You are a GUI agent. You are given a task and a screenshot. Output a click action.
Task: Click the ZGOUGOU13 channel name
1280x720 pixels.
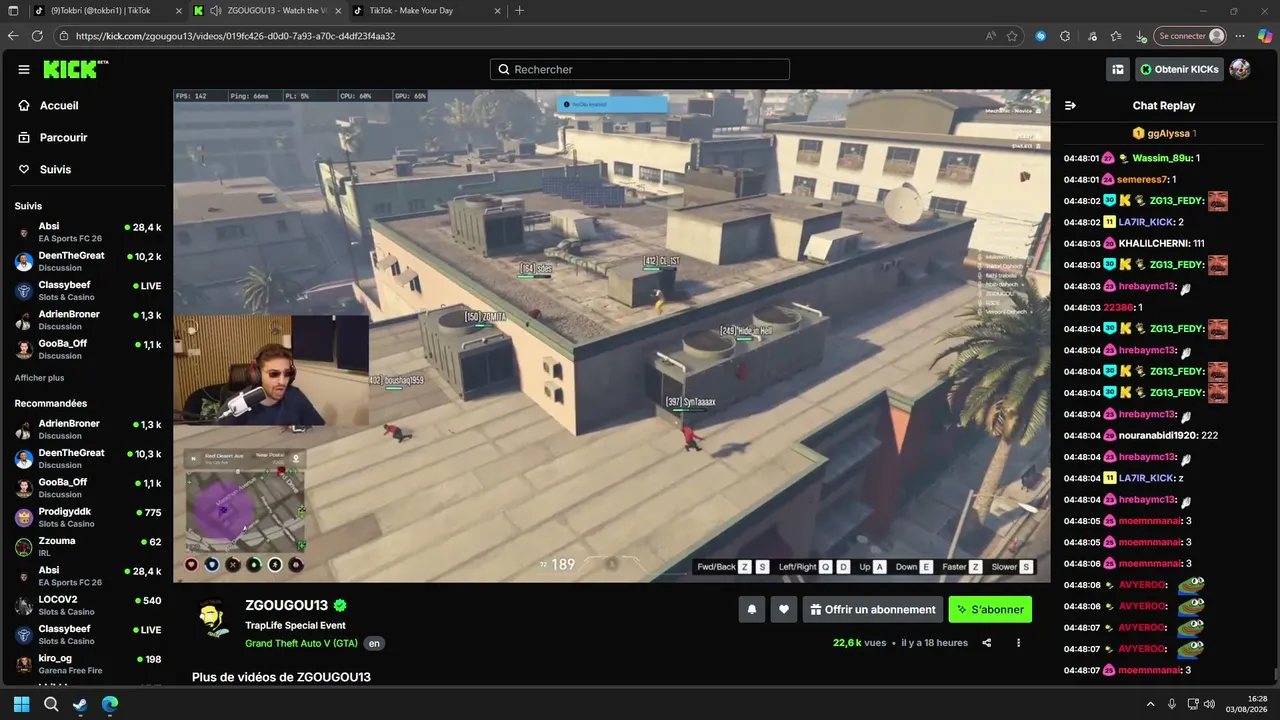click(286, 605)
